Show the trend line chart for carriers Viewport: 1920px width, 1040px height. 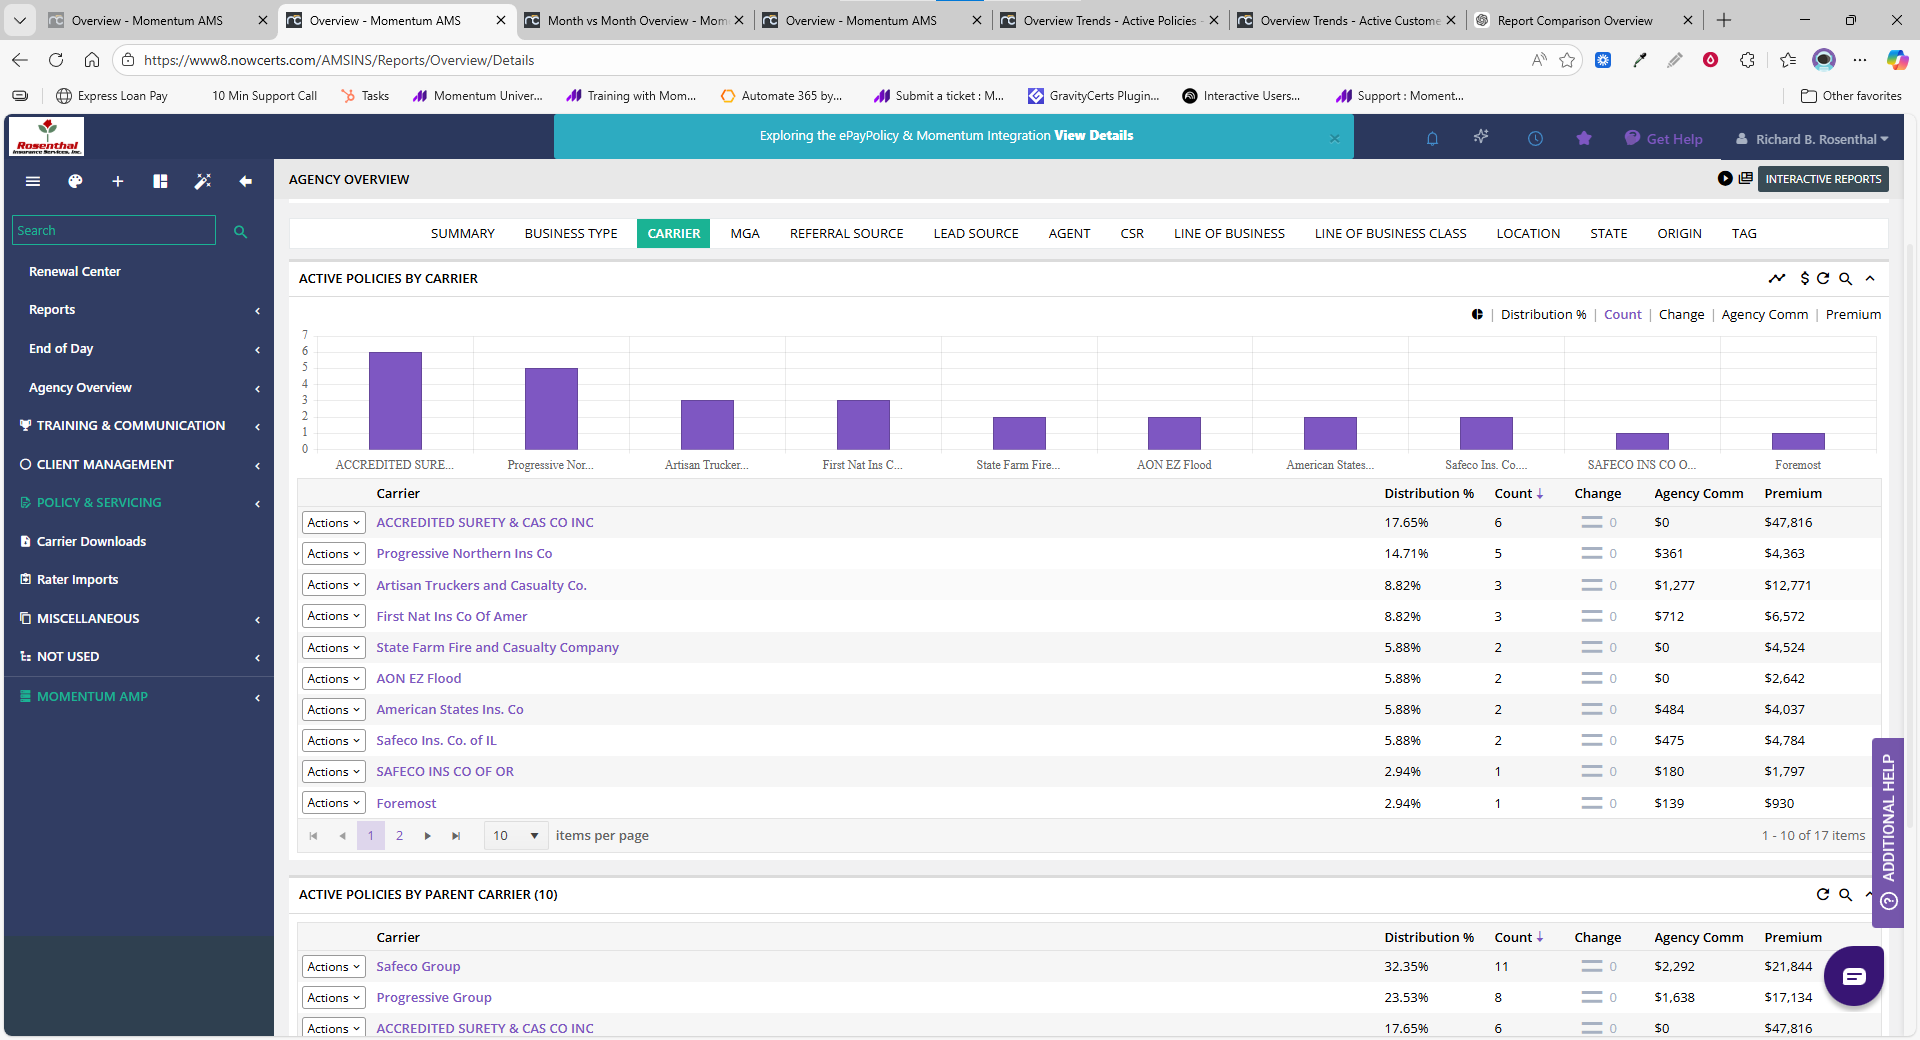1777,279
